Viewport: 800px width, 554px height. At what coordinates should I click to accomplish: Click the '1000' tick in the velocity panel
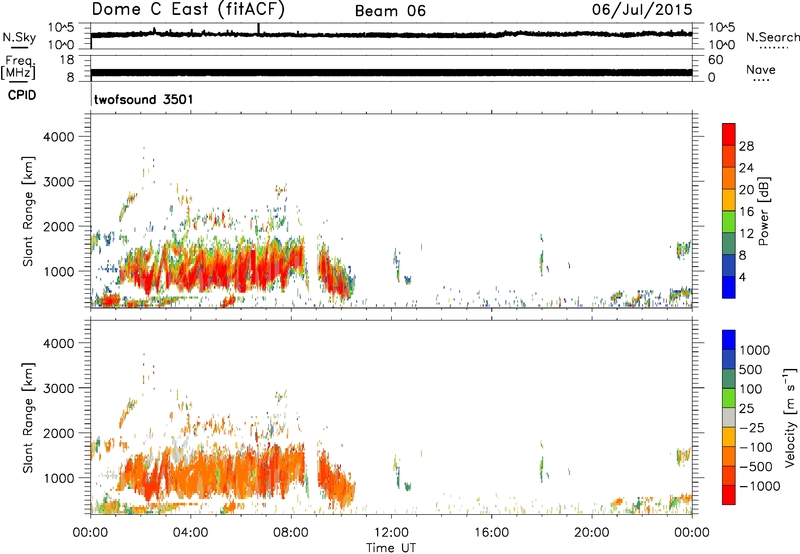59,478
